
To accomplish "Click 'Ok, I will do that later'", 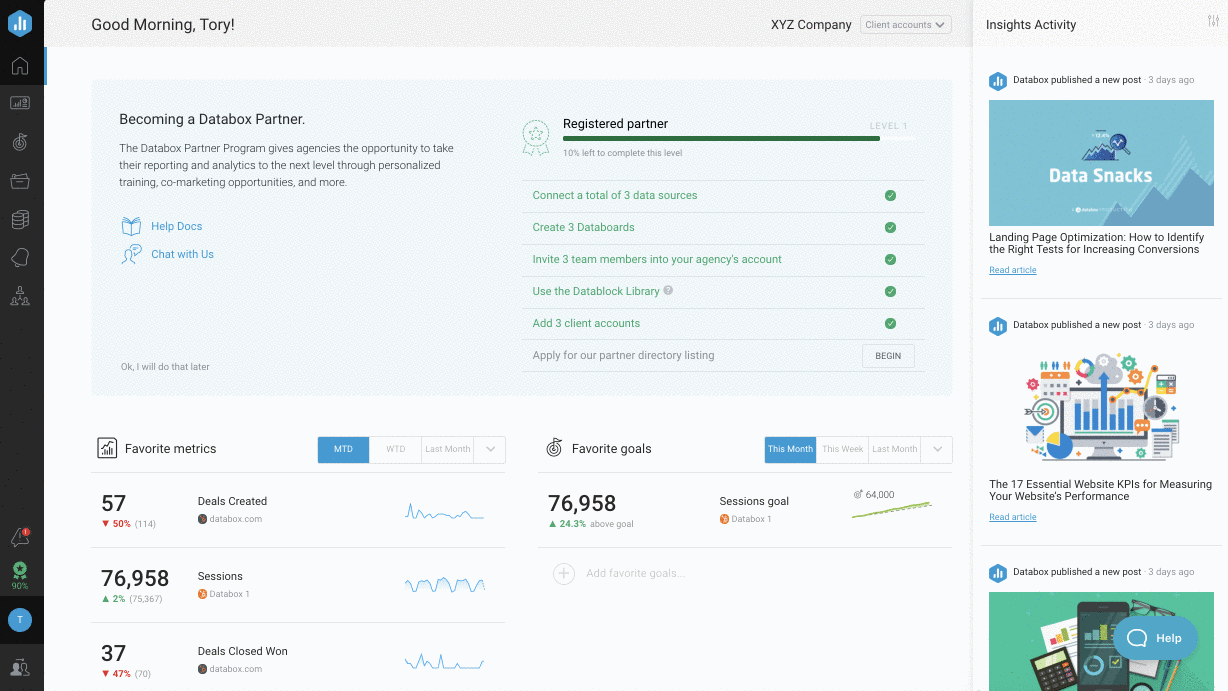I will 165,367.
